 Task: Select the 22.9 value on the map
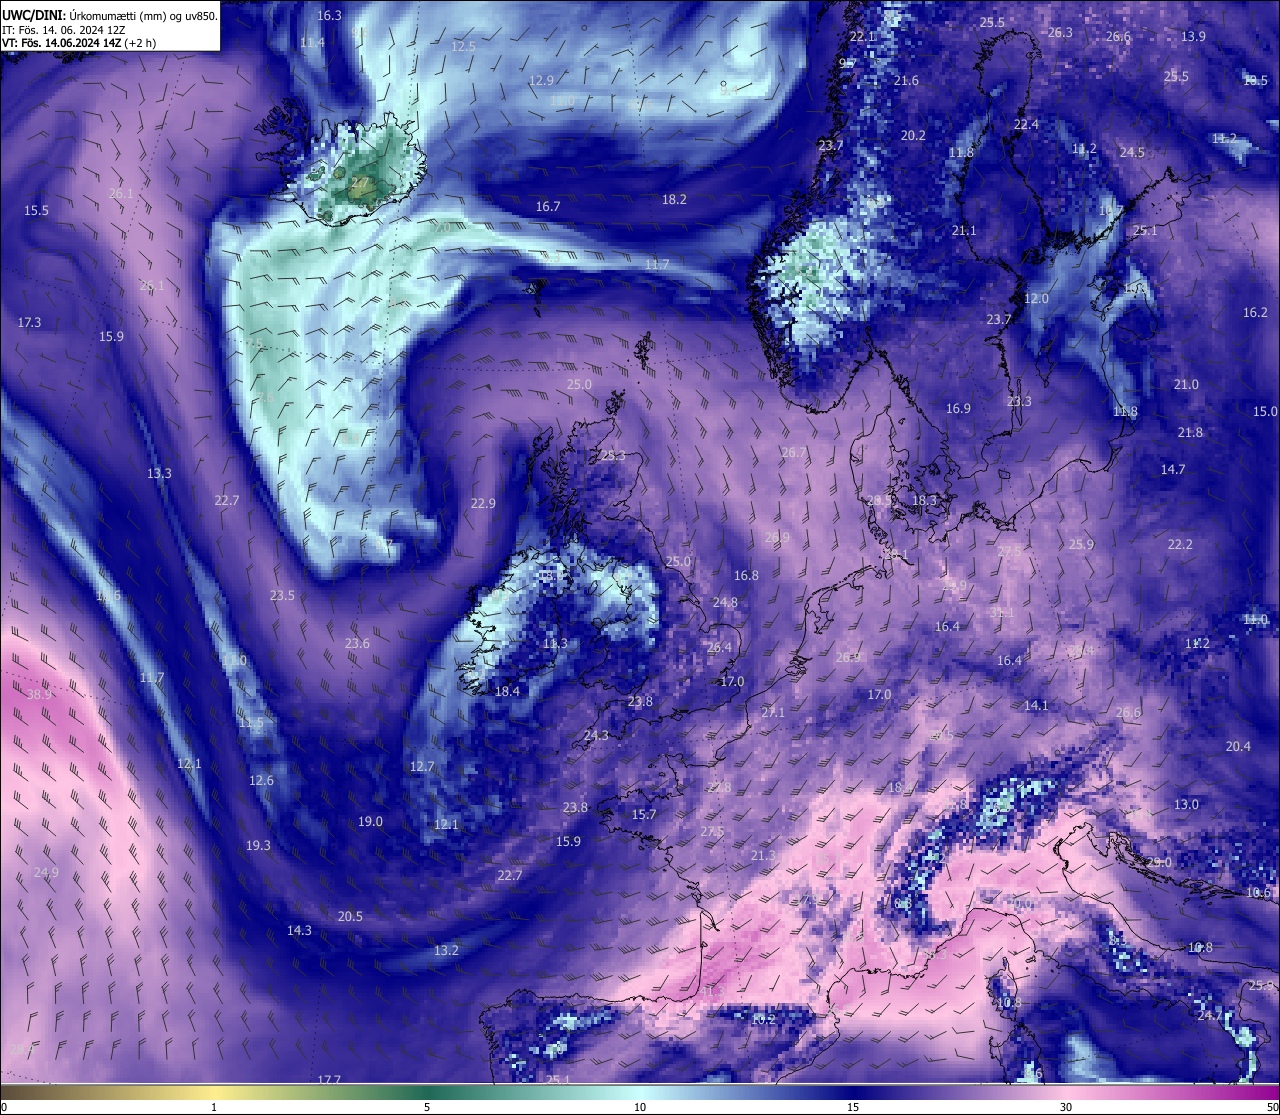(483, 504)
